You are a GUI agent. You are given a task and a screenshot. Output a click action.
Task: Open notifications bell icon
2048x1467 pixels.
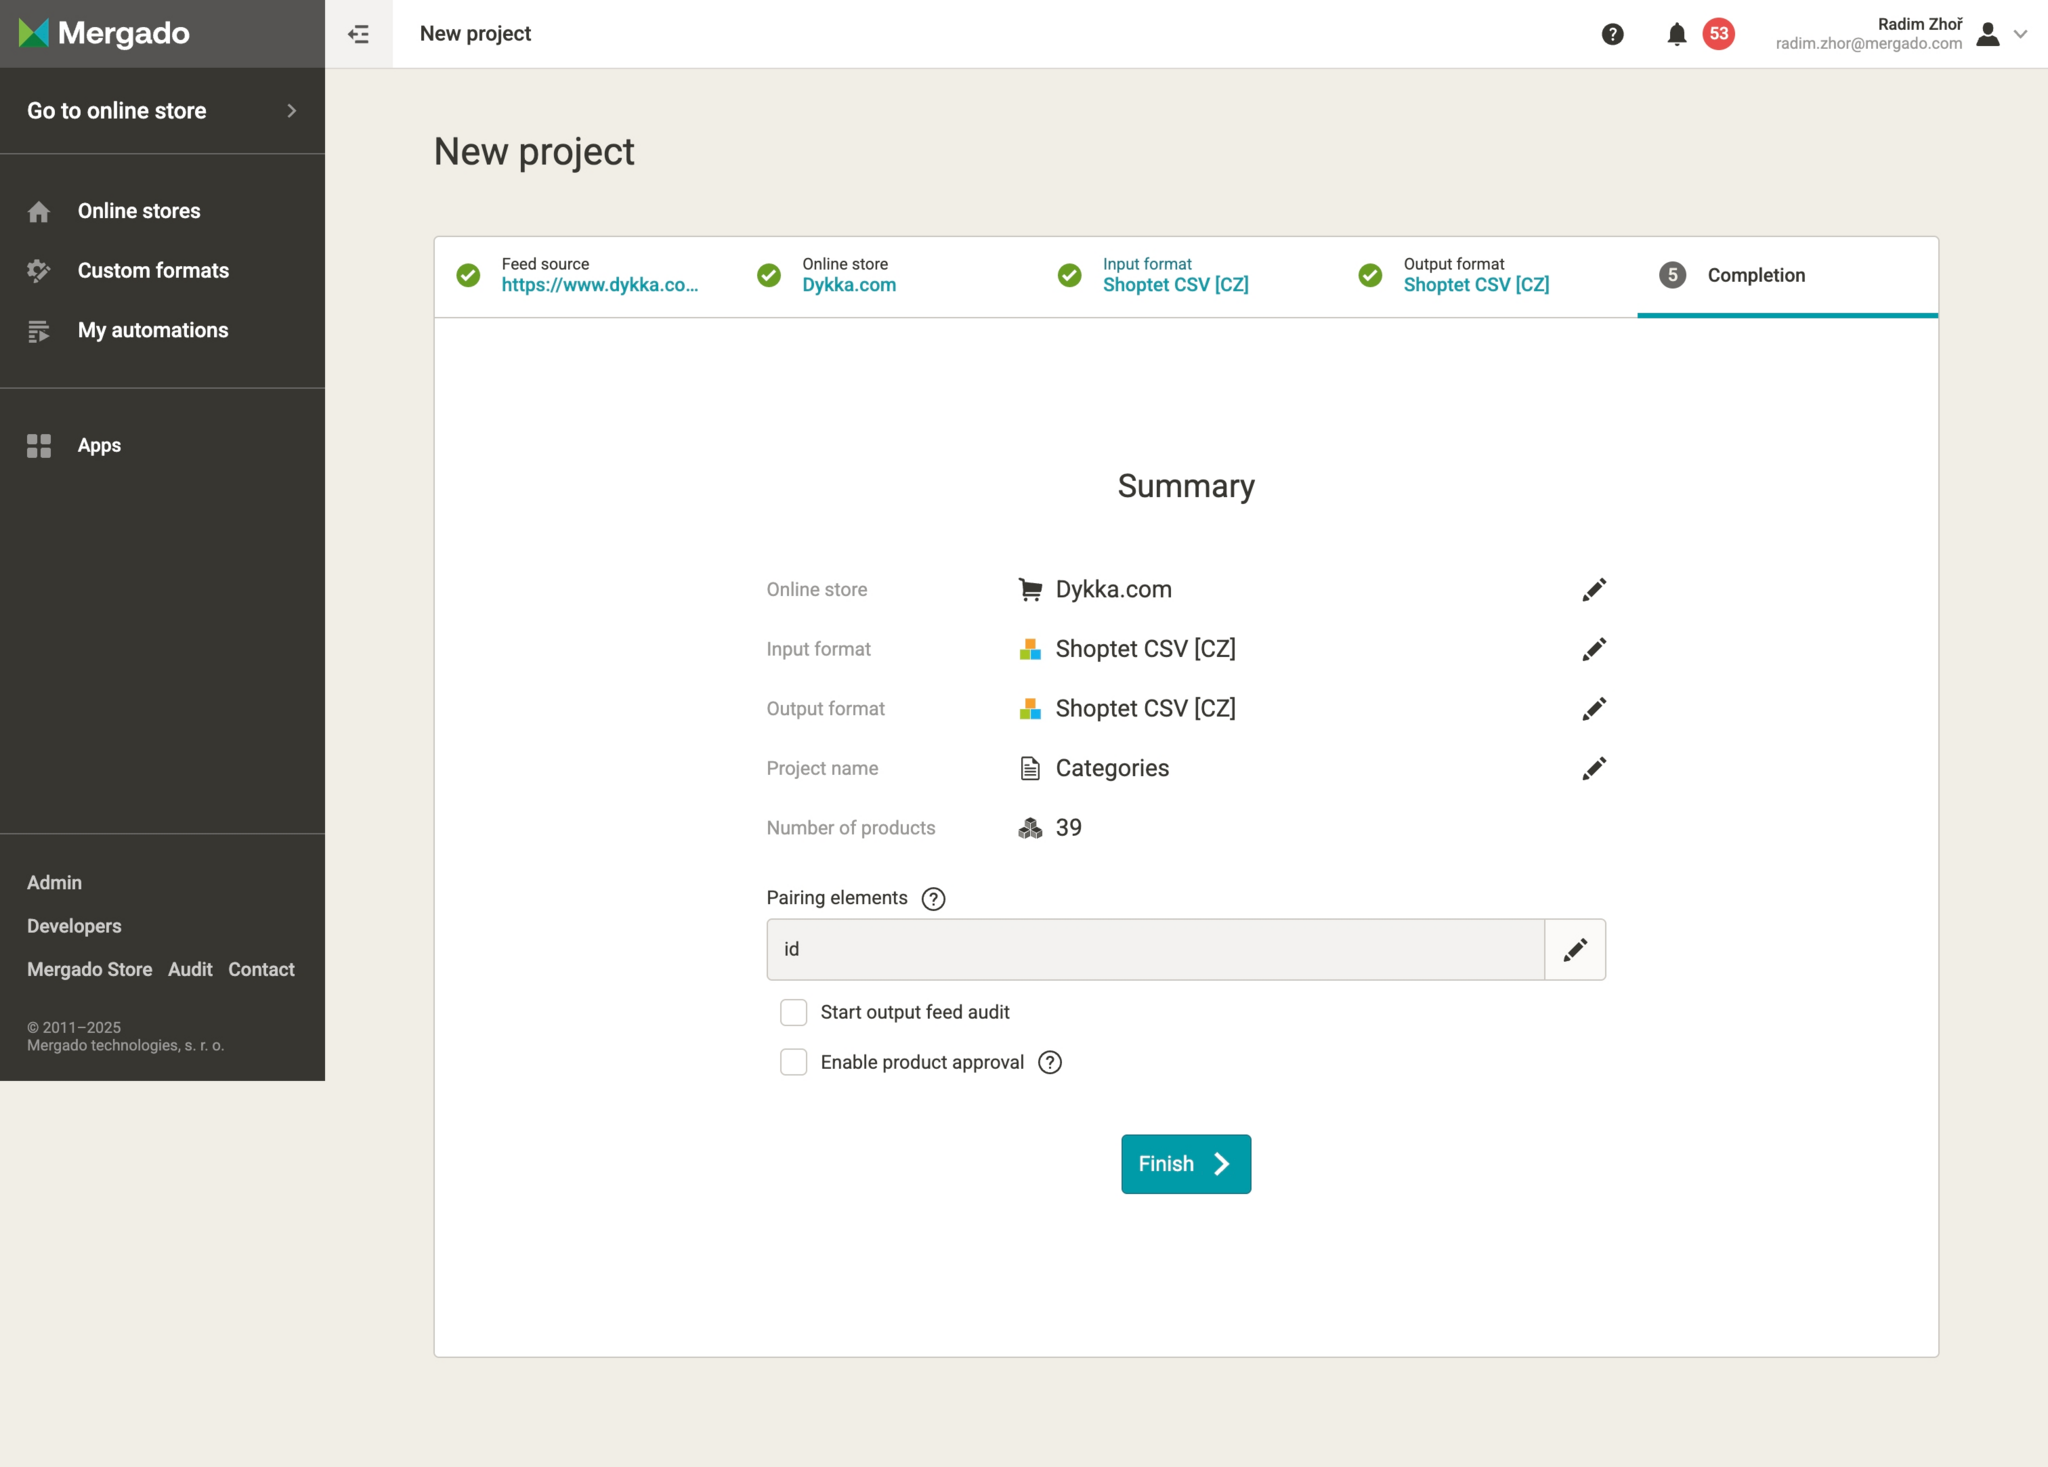coord(1677,34)
